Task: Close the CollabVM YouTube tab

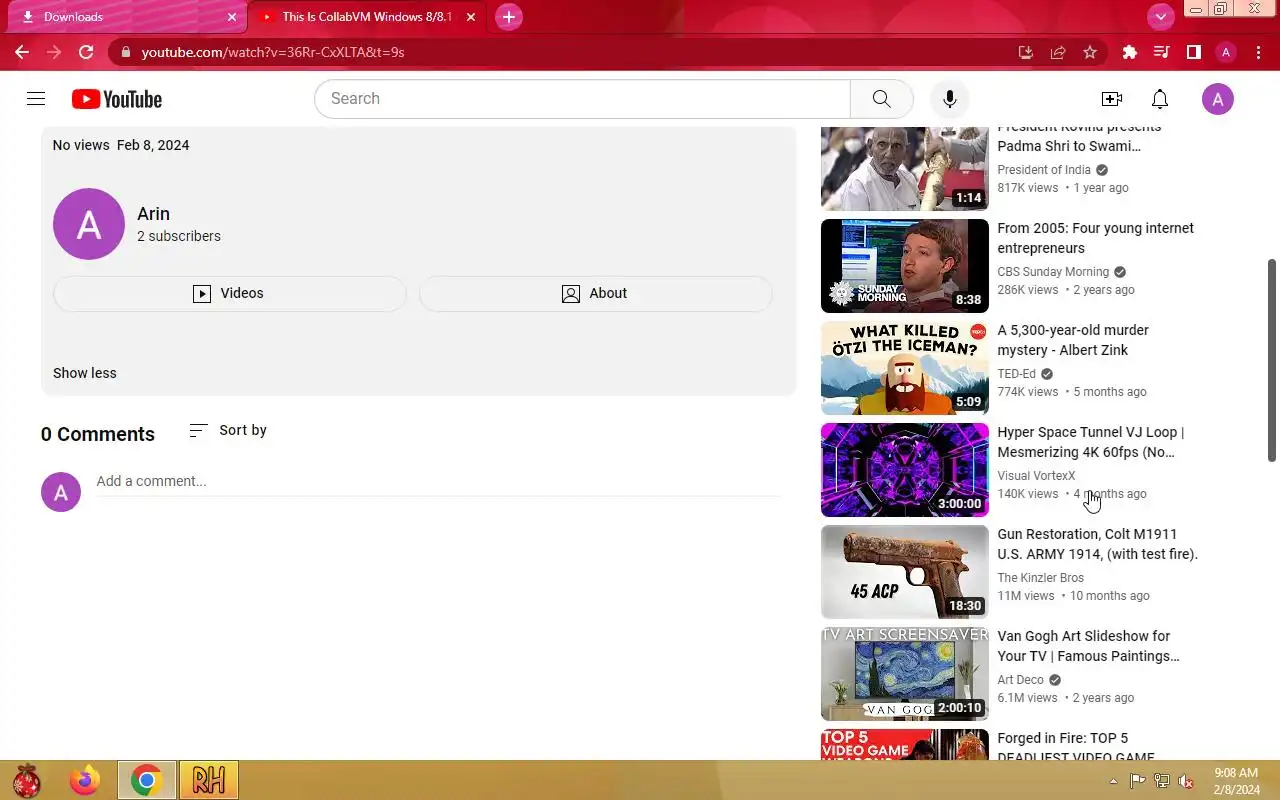Action: click(x=471, y=17)
